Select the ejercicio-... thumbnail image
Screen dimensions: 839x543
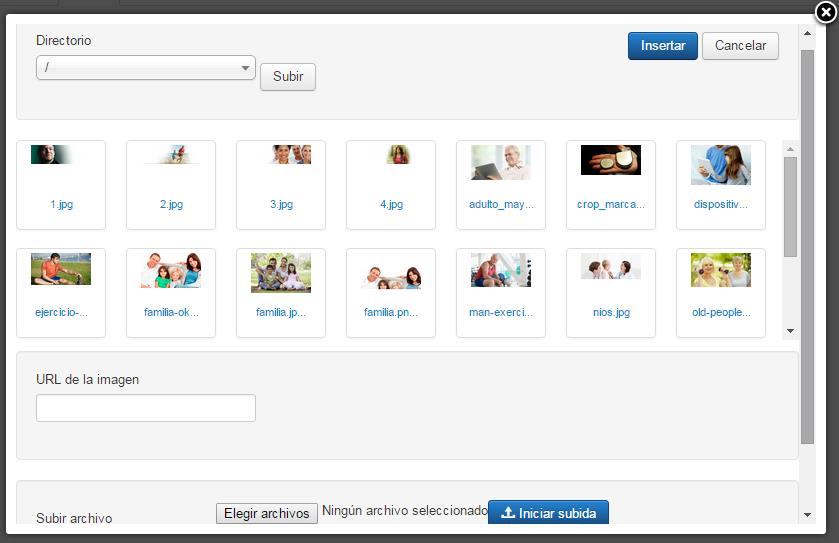61,269
